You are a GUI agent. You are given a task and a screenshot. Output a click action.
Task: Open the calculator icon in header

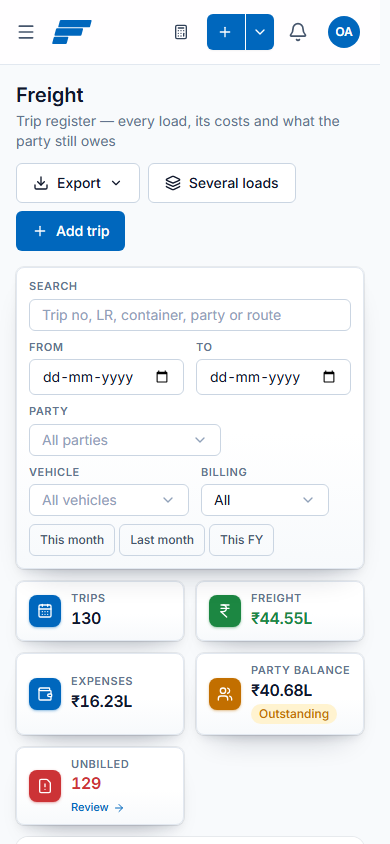[181, 32]
